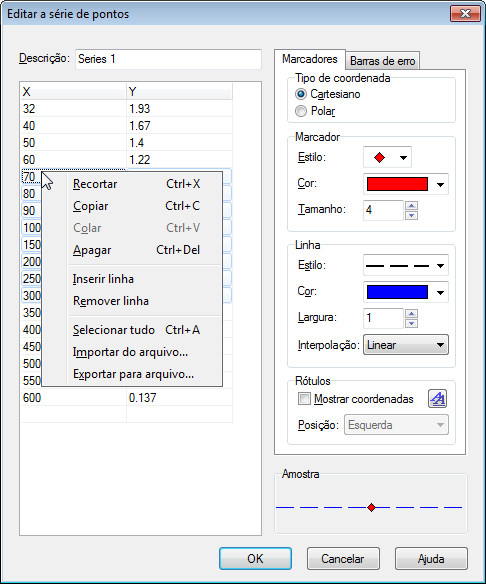Viewport: 486px width, 584px height.
Task: Open the blue line Cor dropdown
Action: pyautogui.click(x=406, y=292)
